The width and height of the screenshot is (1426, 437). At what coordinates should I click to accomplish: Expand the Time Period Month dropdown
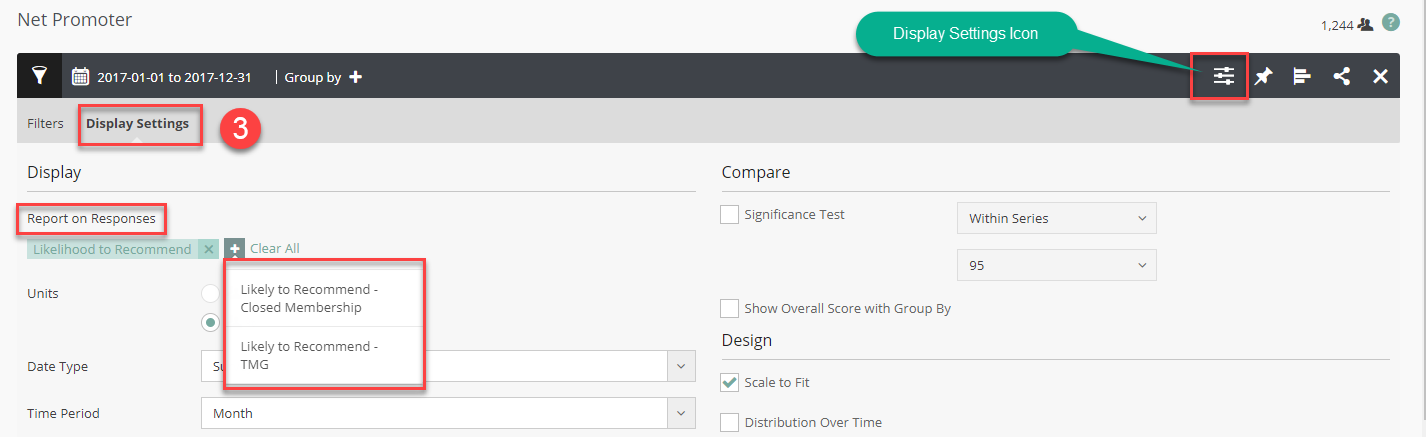point(447,413)
